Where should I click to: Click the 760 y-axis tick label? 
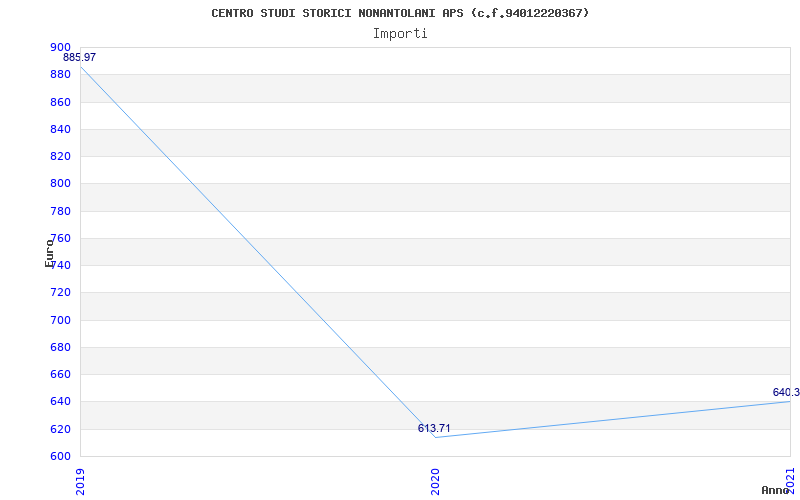click(60, 238)
